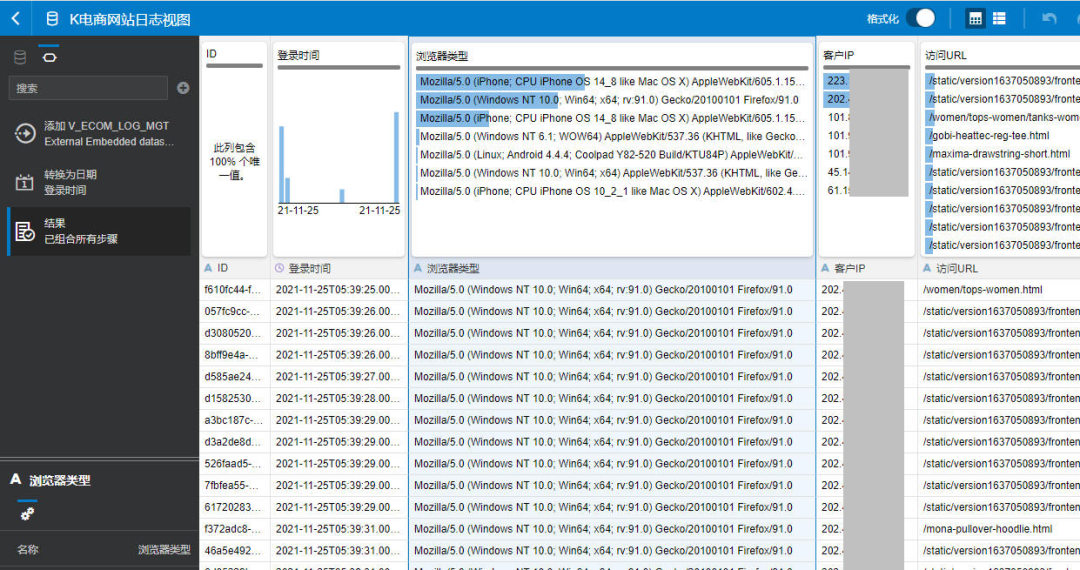Viewport: 1080px width, 570px height.
Task: Select the Firefox/91.0 value in quality tile
Action: (610, 100)
